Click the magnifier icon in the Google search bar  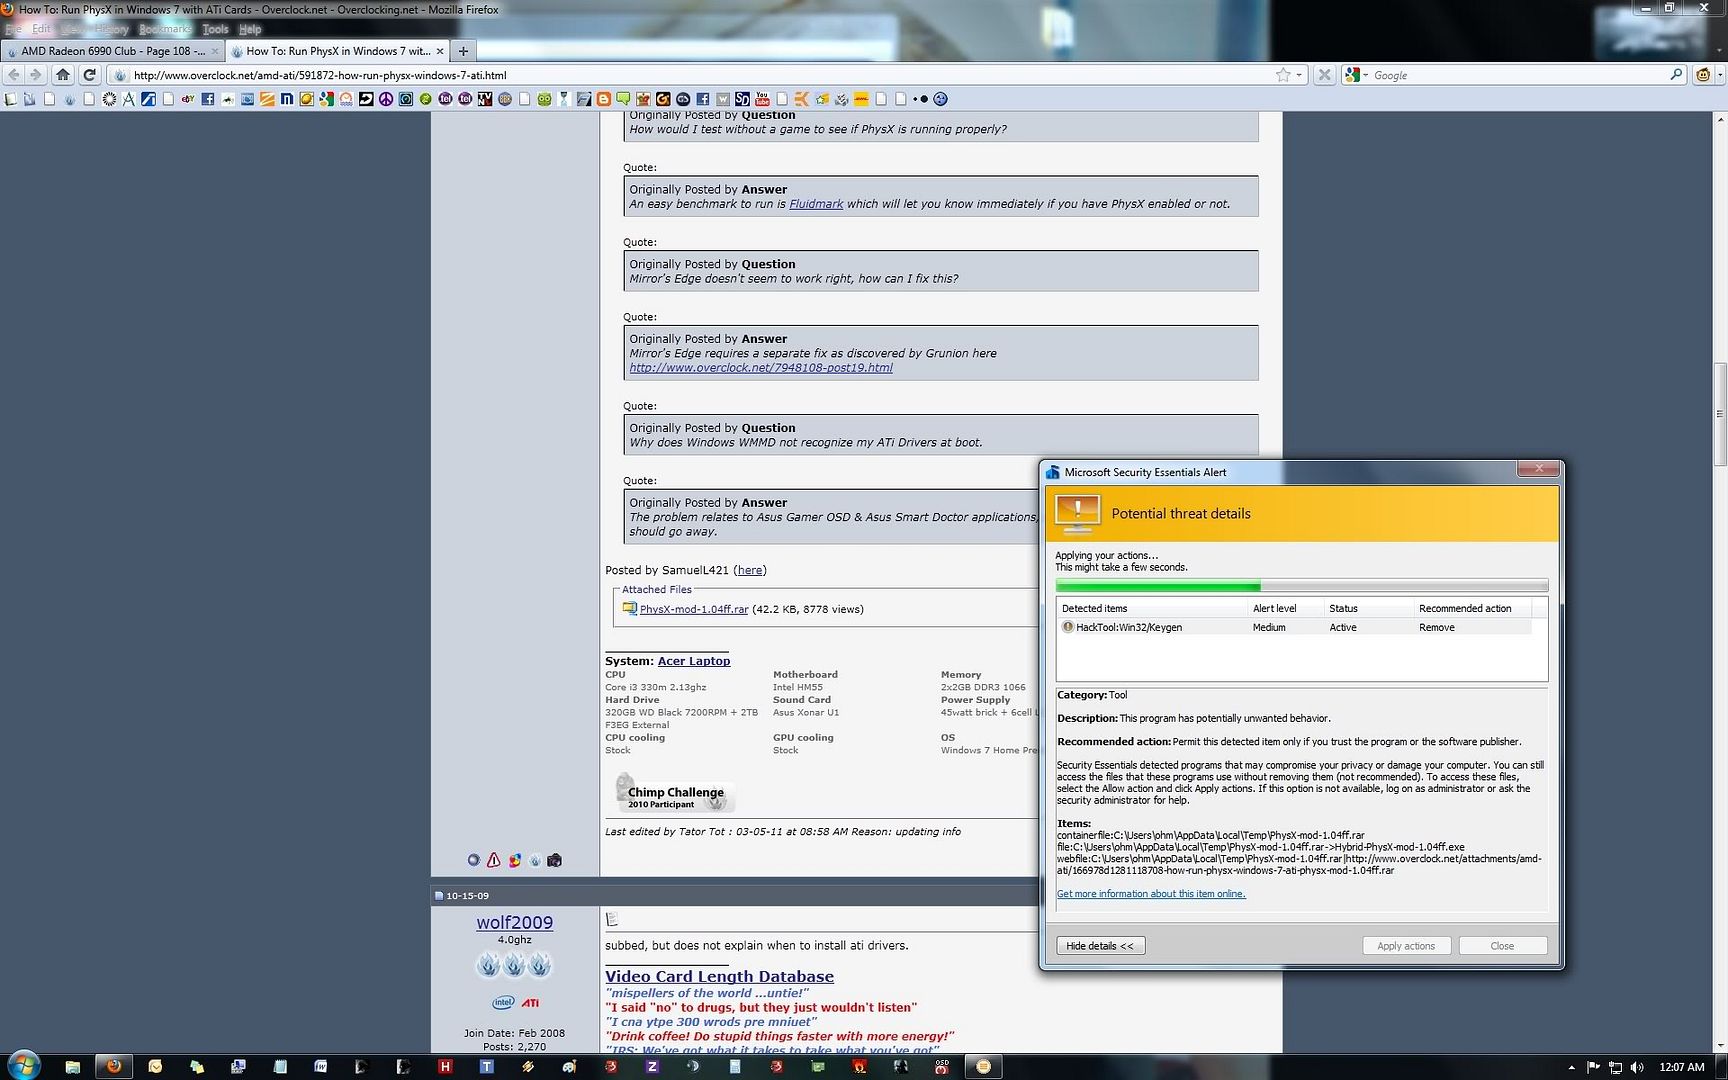[1676, 74]
